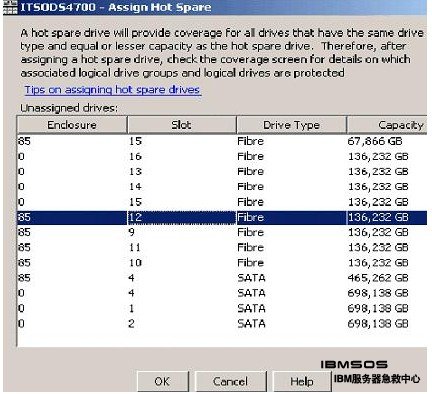Click the Help button
Viewport: 432px width, 394px height.
tap(302, 381)
